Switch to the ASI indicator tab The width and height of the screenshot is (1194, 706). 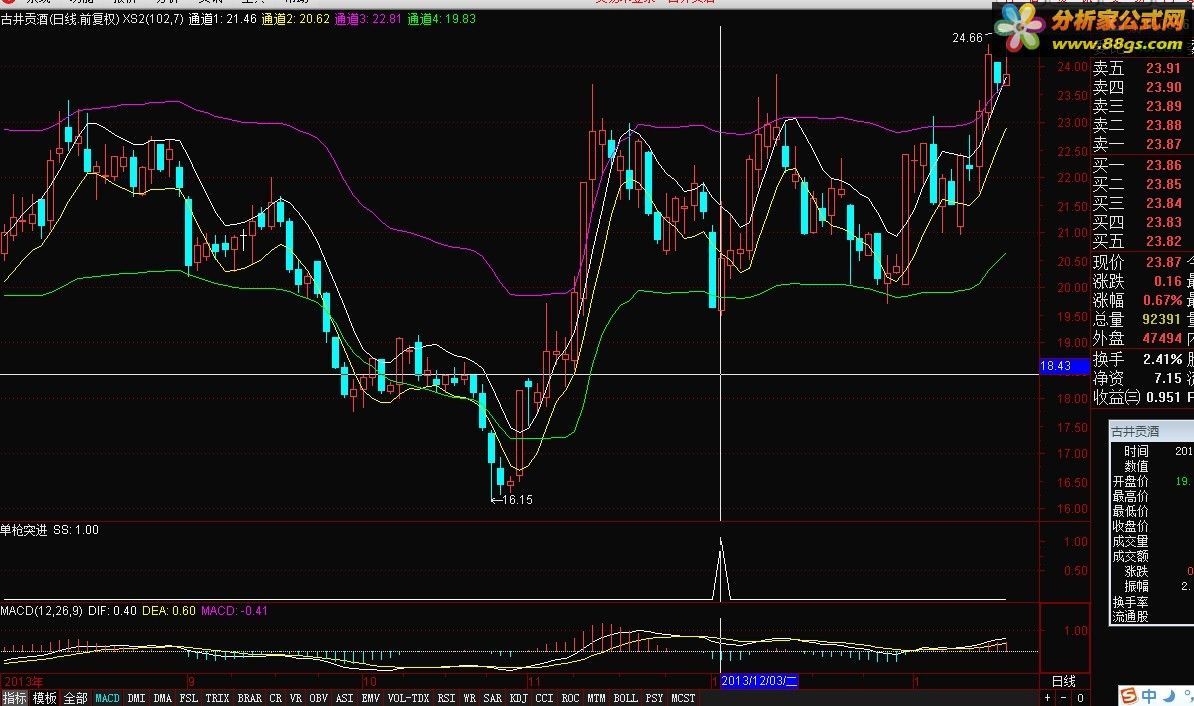pos(344,698)
